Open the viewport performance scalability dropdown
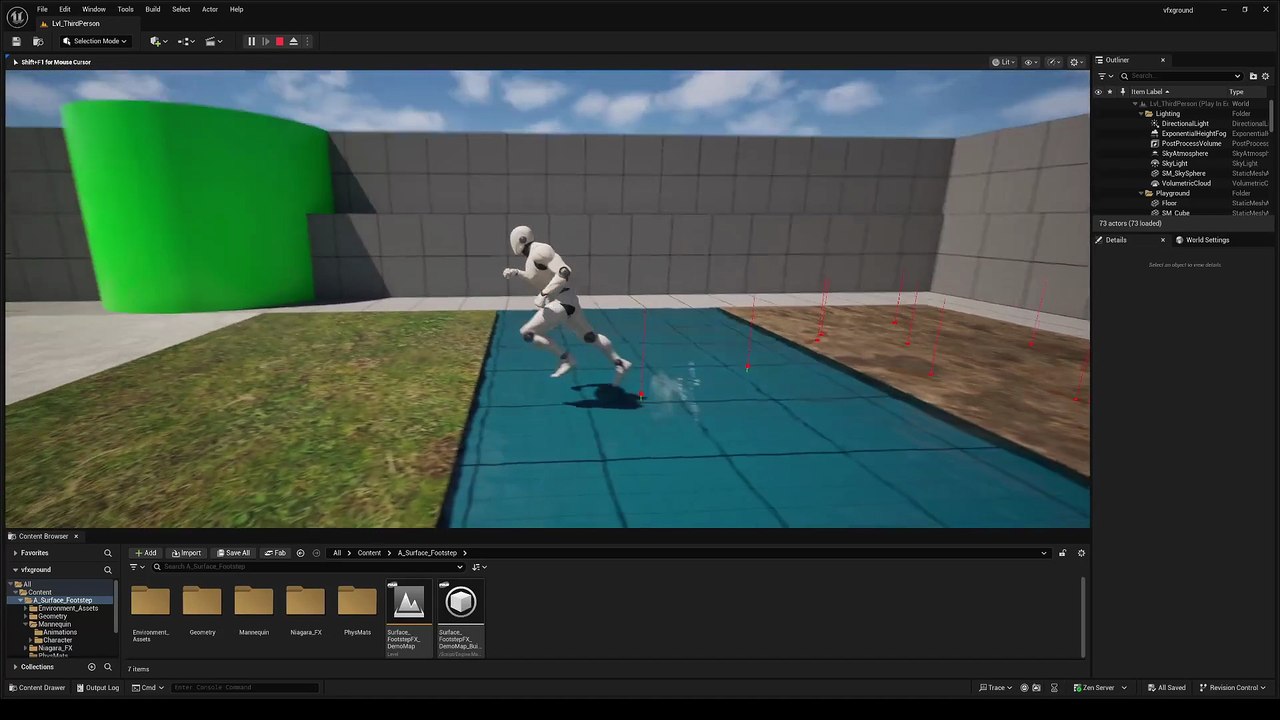This screenshot has width=1280, height=720. click(x=1054, y=62)
